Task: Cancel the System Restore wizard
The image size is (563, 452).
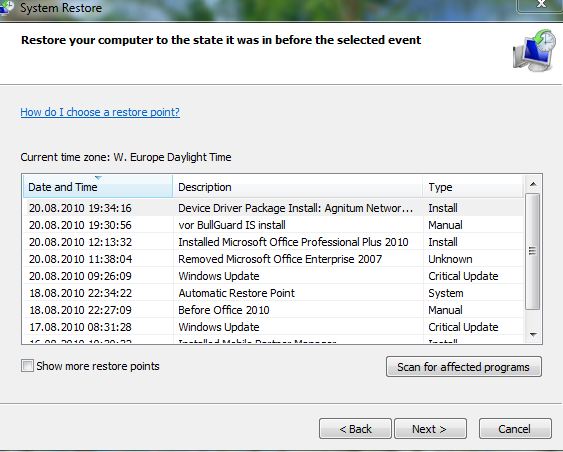Action: click(x=515, y=429)
